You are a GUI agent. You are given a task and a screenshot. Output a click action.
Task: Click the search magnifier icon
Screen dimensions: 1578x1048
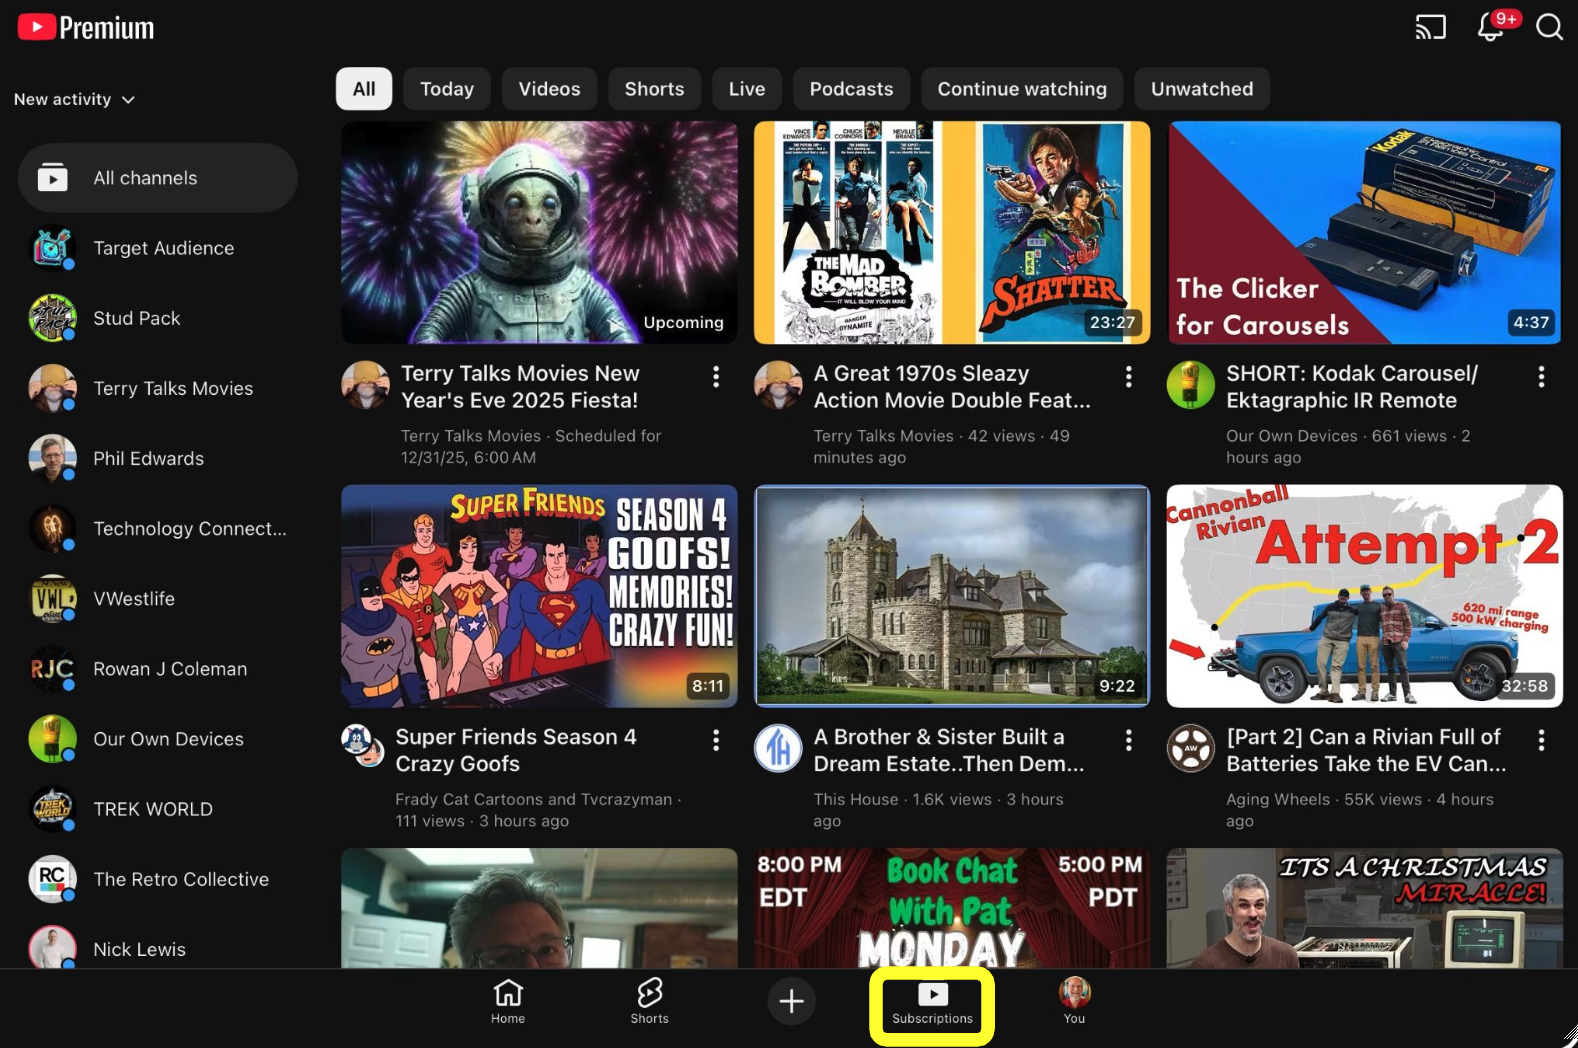1549,27
